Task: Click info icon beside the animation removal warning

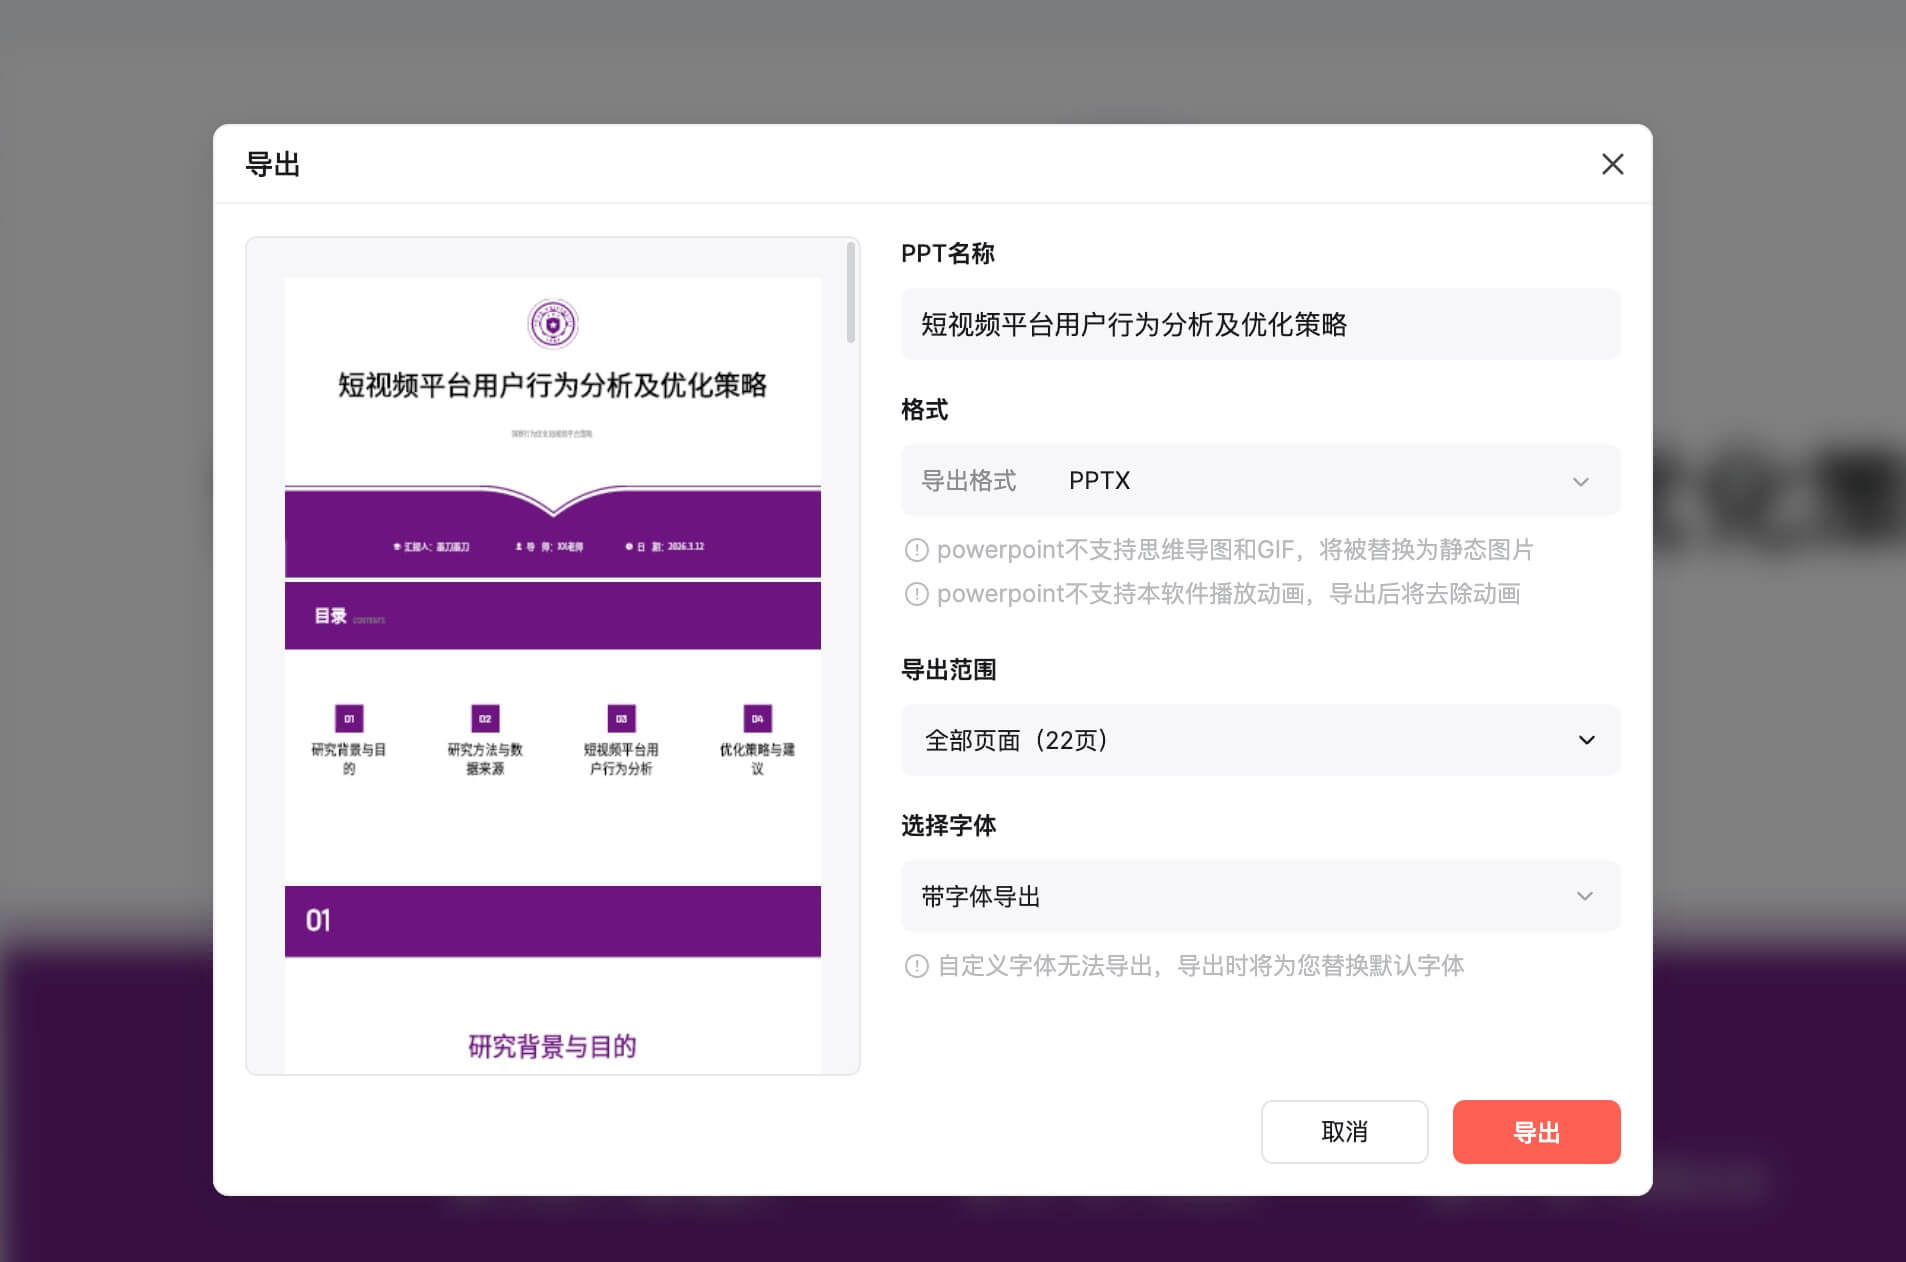Action: [916, 593]
